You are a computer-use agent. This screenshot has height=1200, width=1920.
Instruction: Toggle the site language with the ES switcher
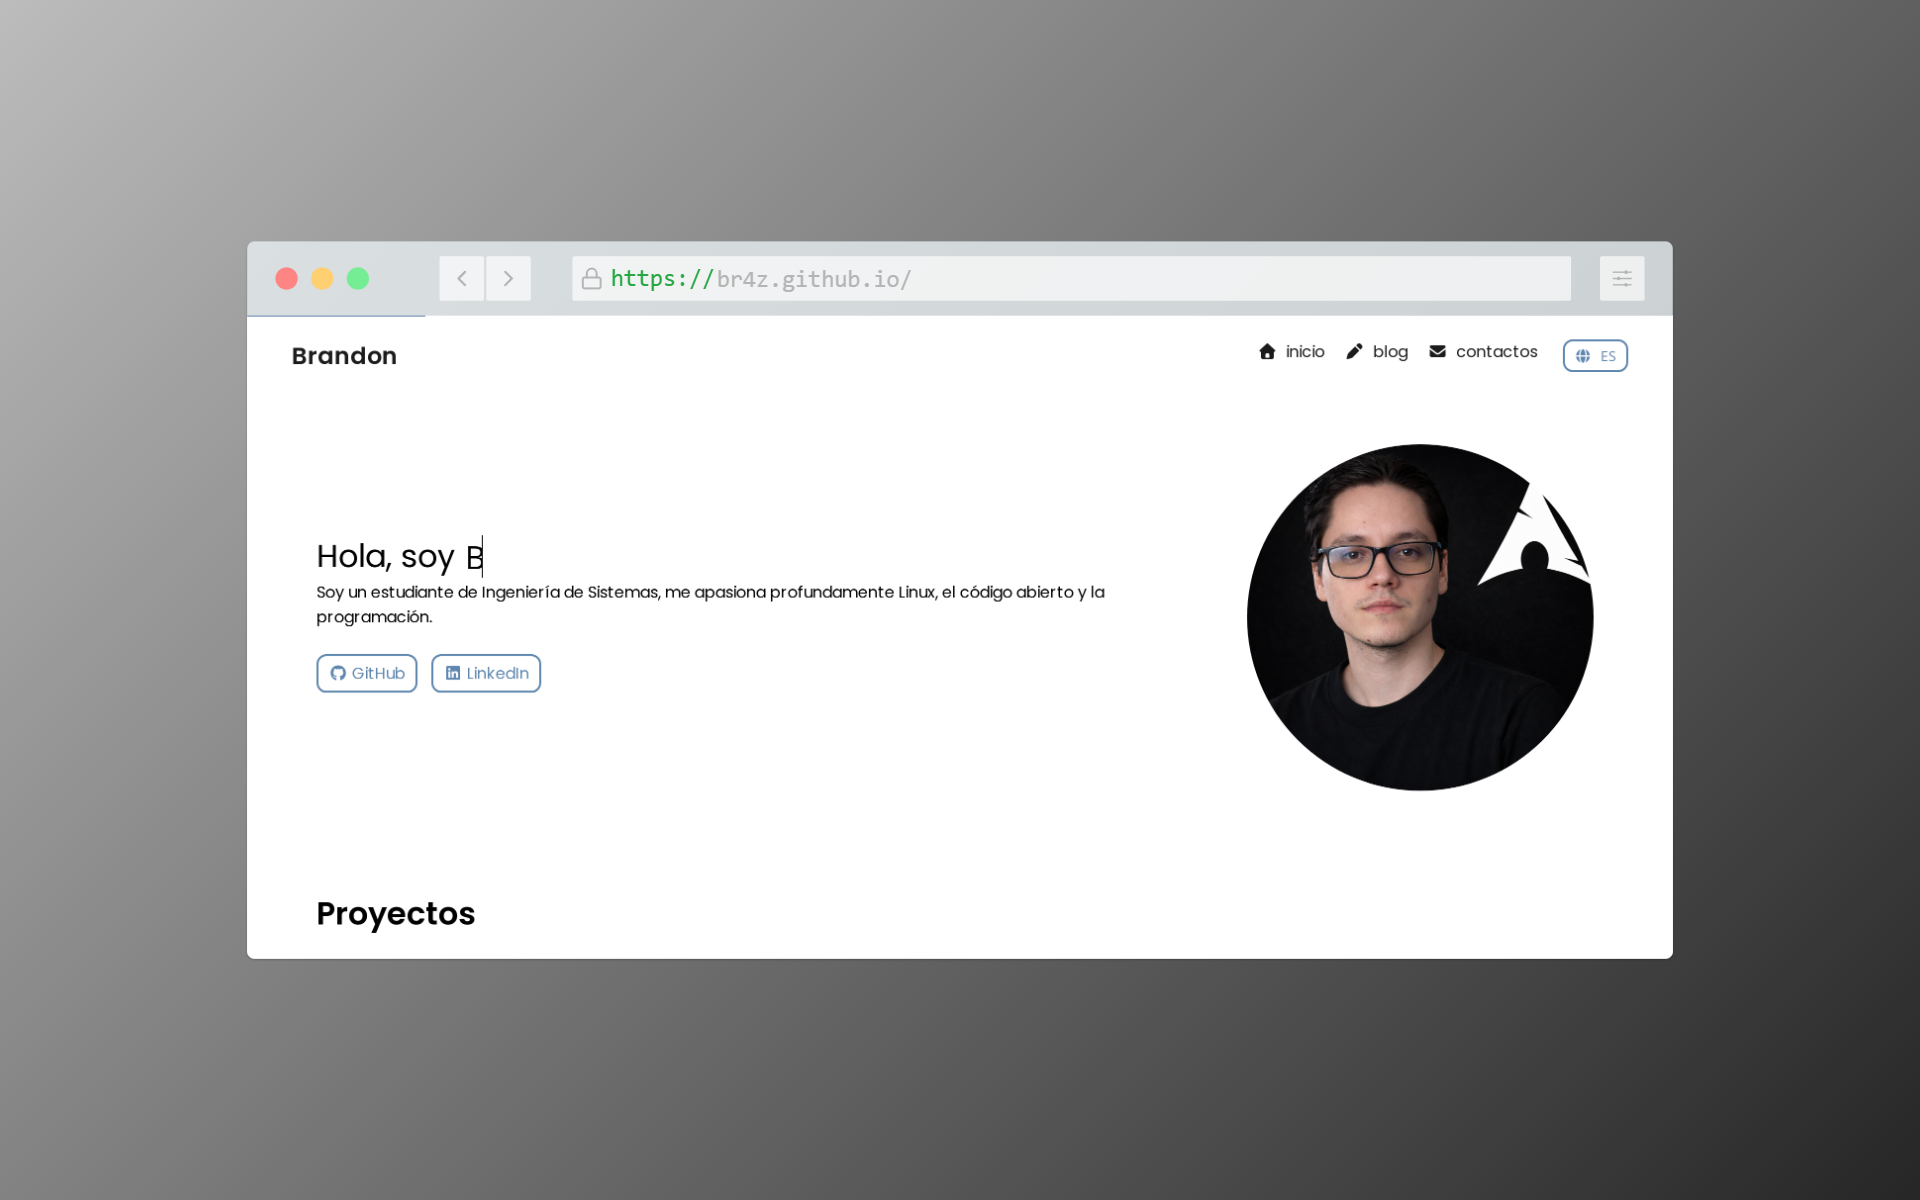pos(1595,355)
